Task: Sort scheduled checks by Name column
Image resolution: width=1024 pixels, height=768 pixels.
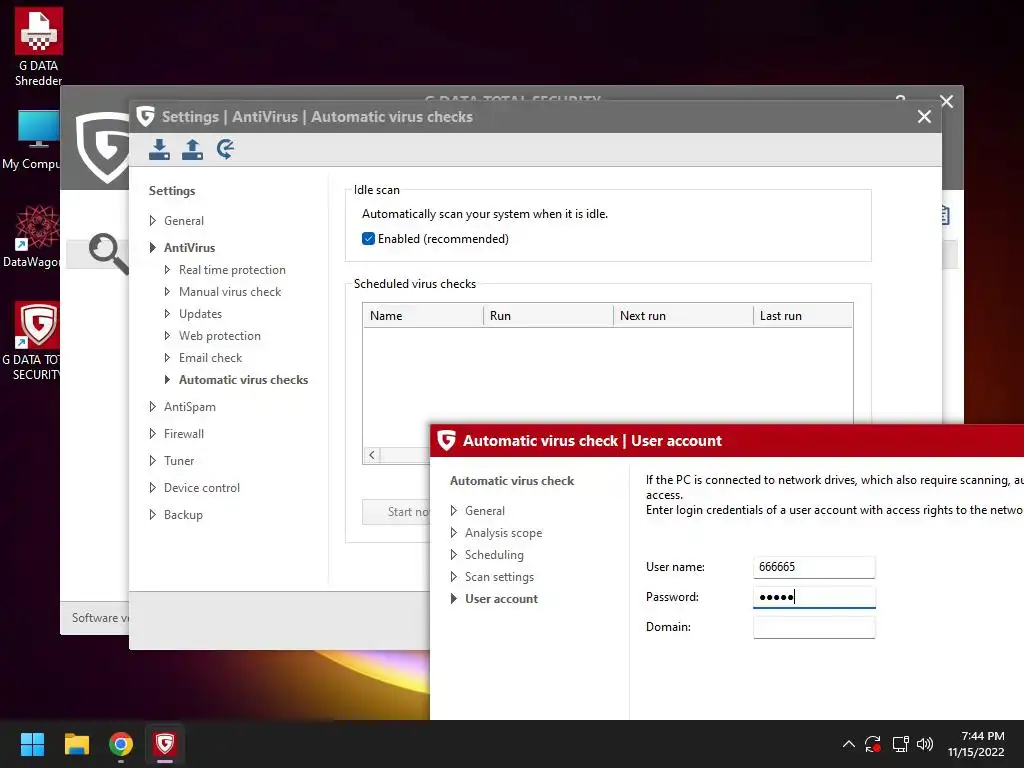Action: [423, 316]
